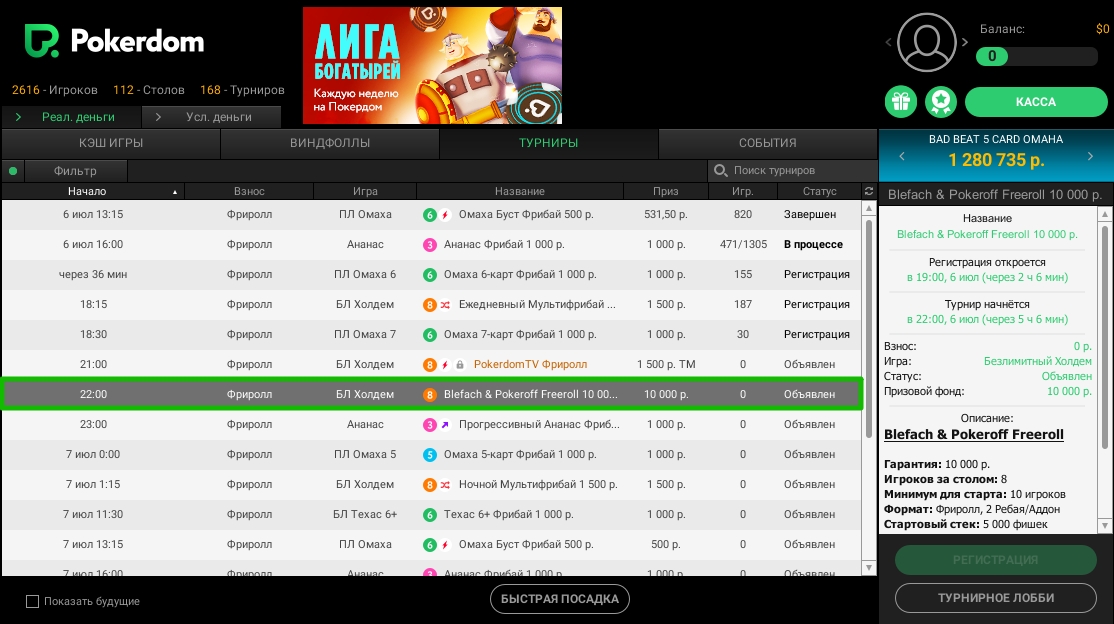Open the ВИНДФОЛЛЫ tab

pos(330,143)
